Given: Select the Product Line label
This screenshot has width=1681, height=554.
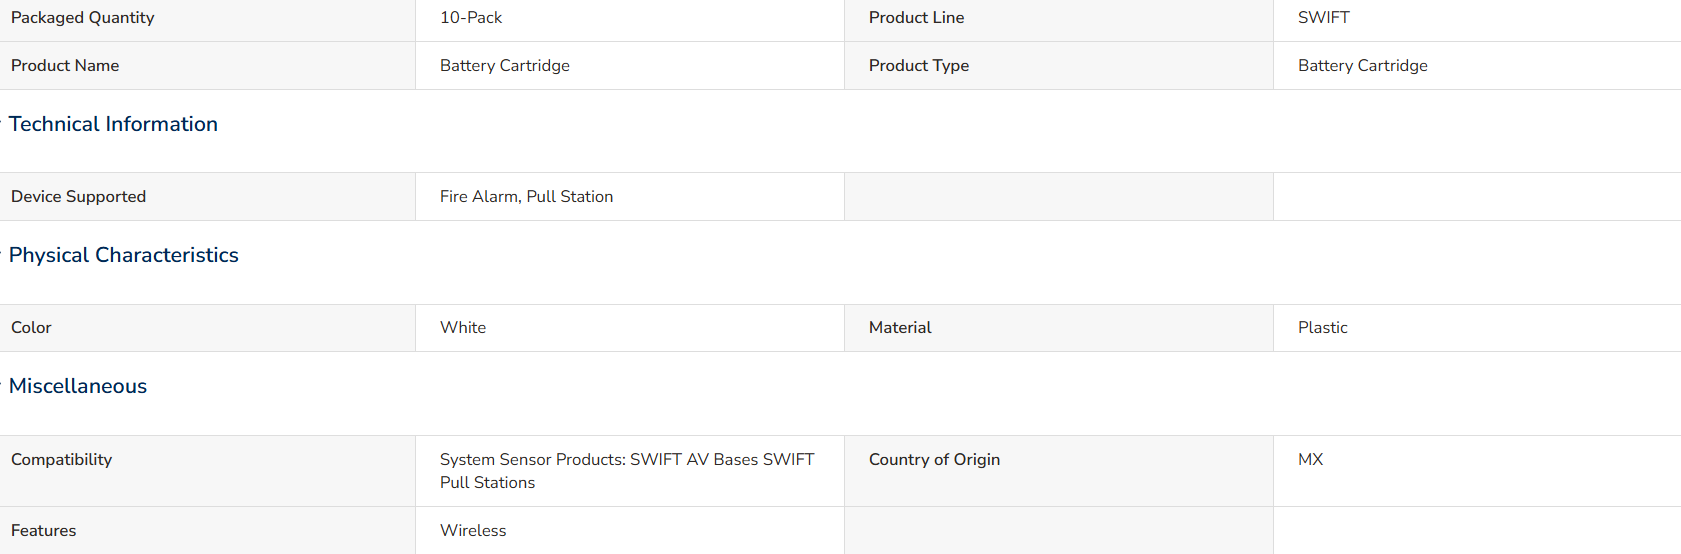Looking at the screenshot, I should click(917, 18).
